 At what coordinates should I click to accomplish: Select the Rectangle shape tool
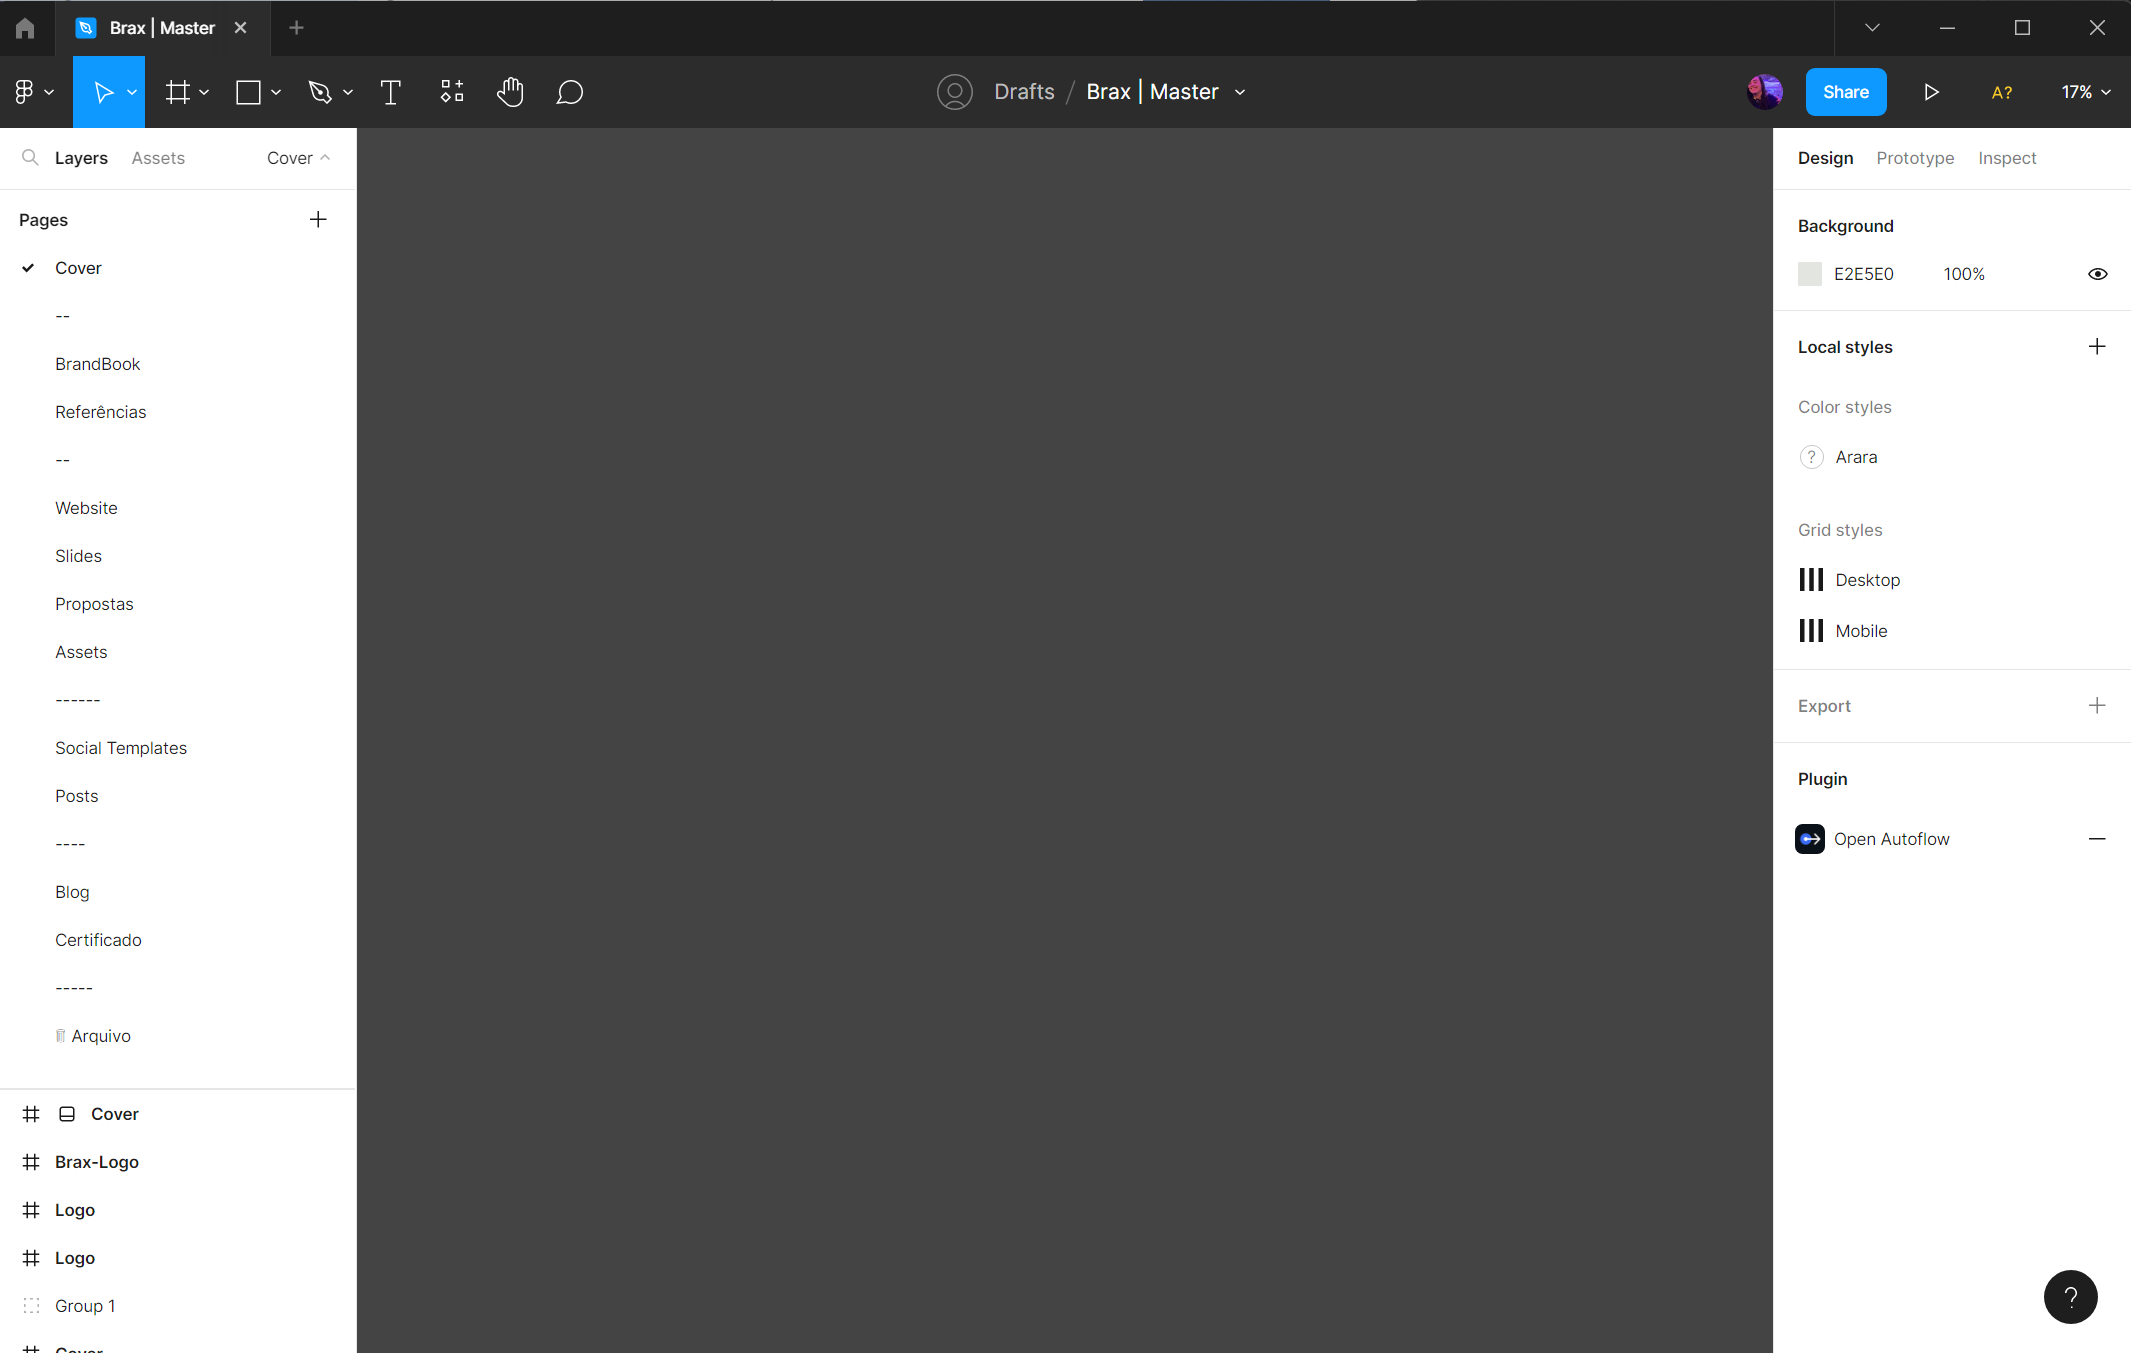point(248,92)
